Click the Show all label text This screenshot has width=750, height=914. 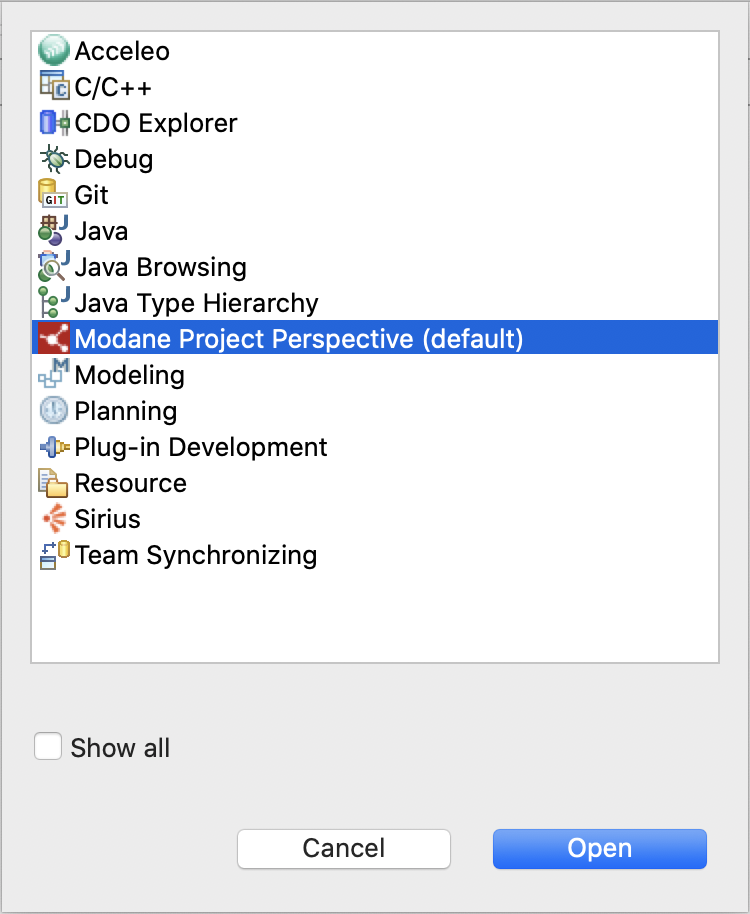(120, 748)
